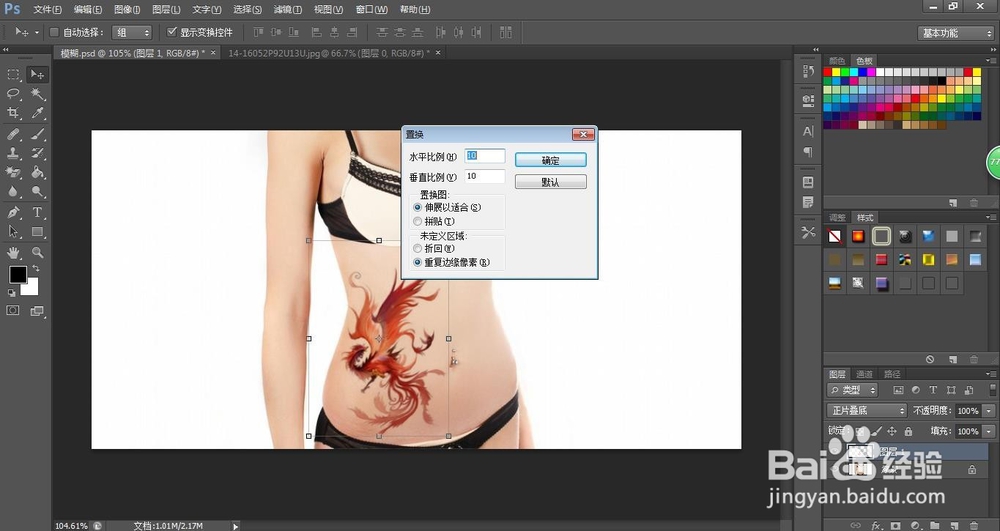Select the Paint Bucket tool
The width and height of the screenshot is (1000, 531).
(x=38, y=172)
